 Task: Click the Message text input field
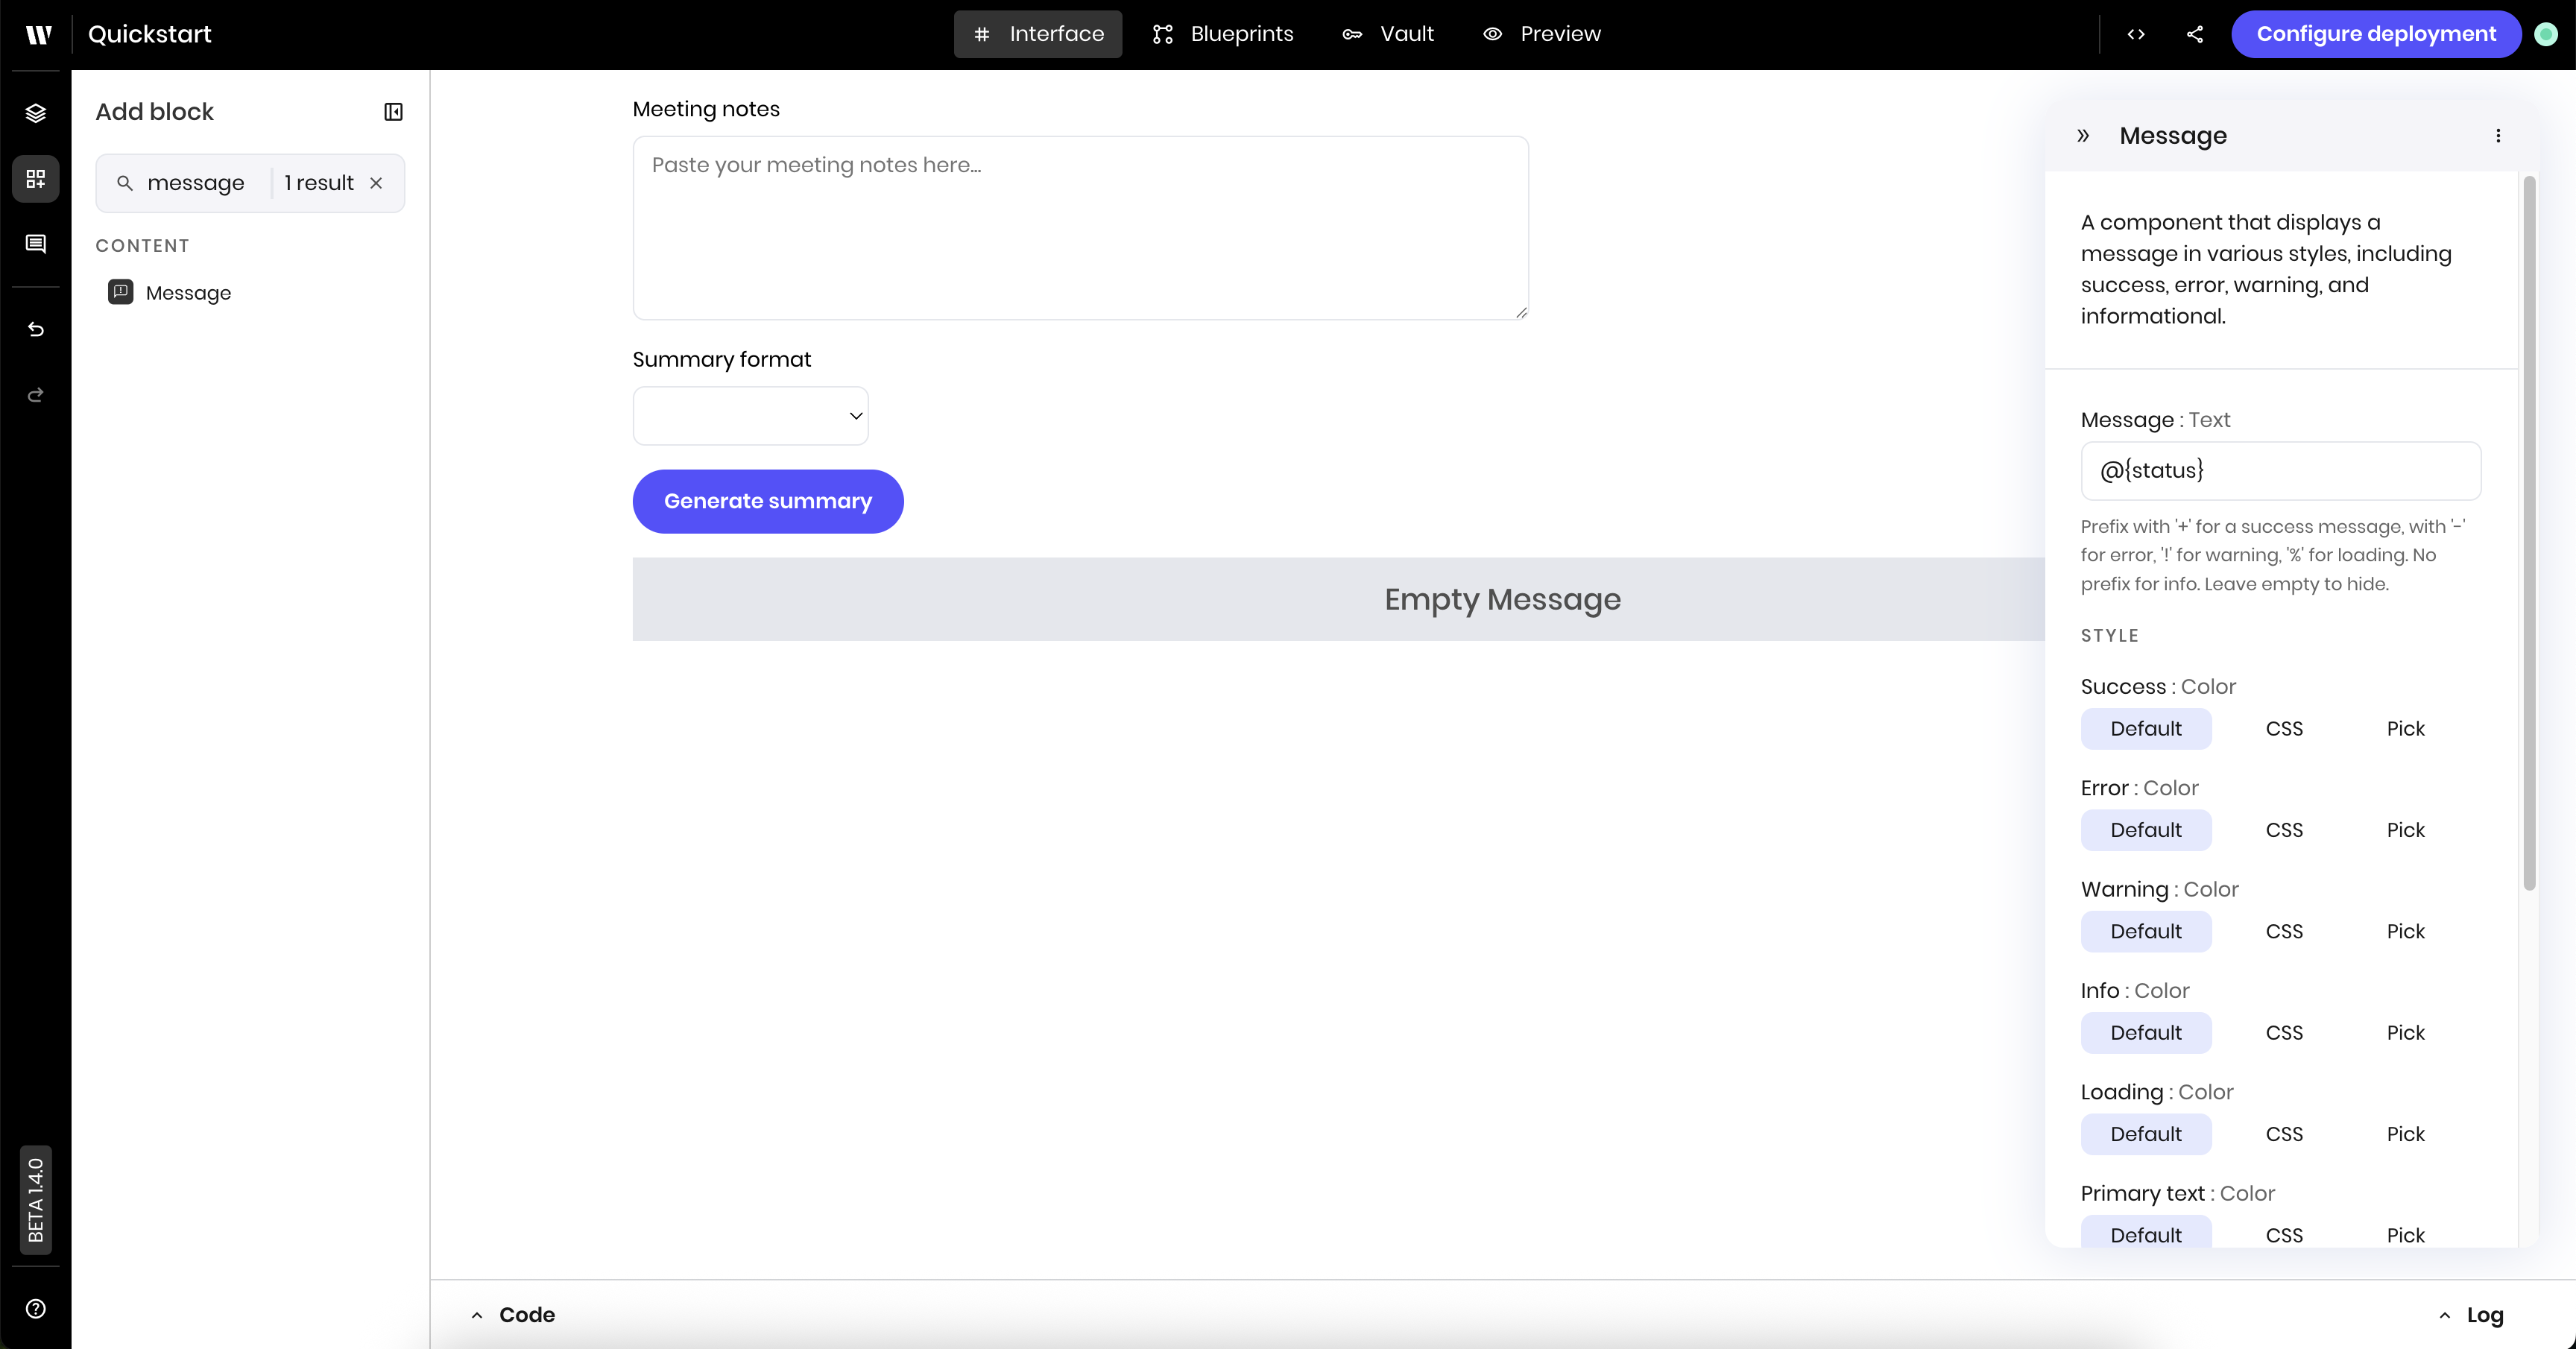[2280, 471]
